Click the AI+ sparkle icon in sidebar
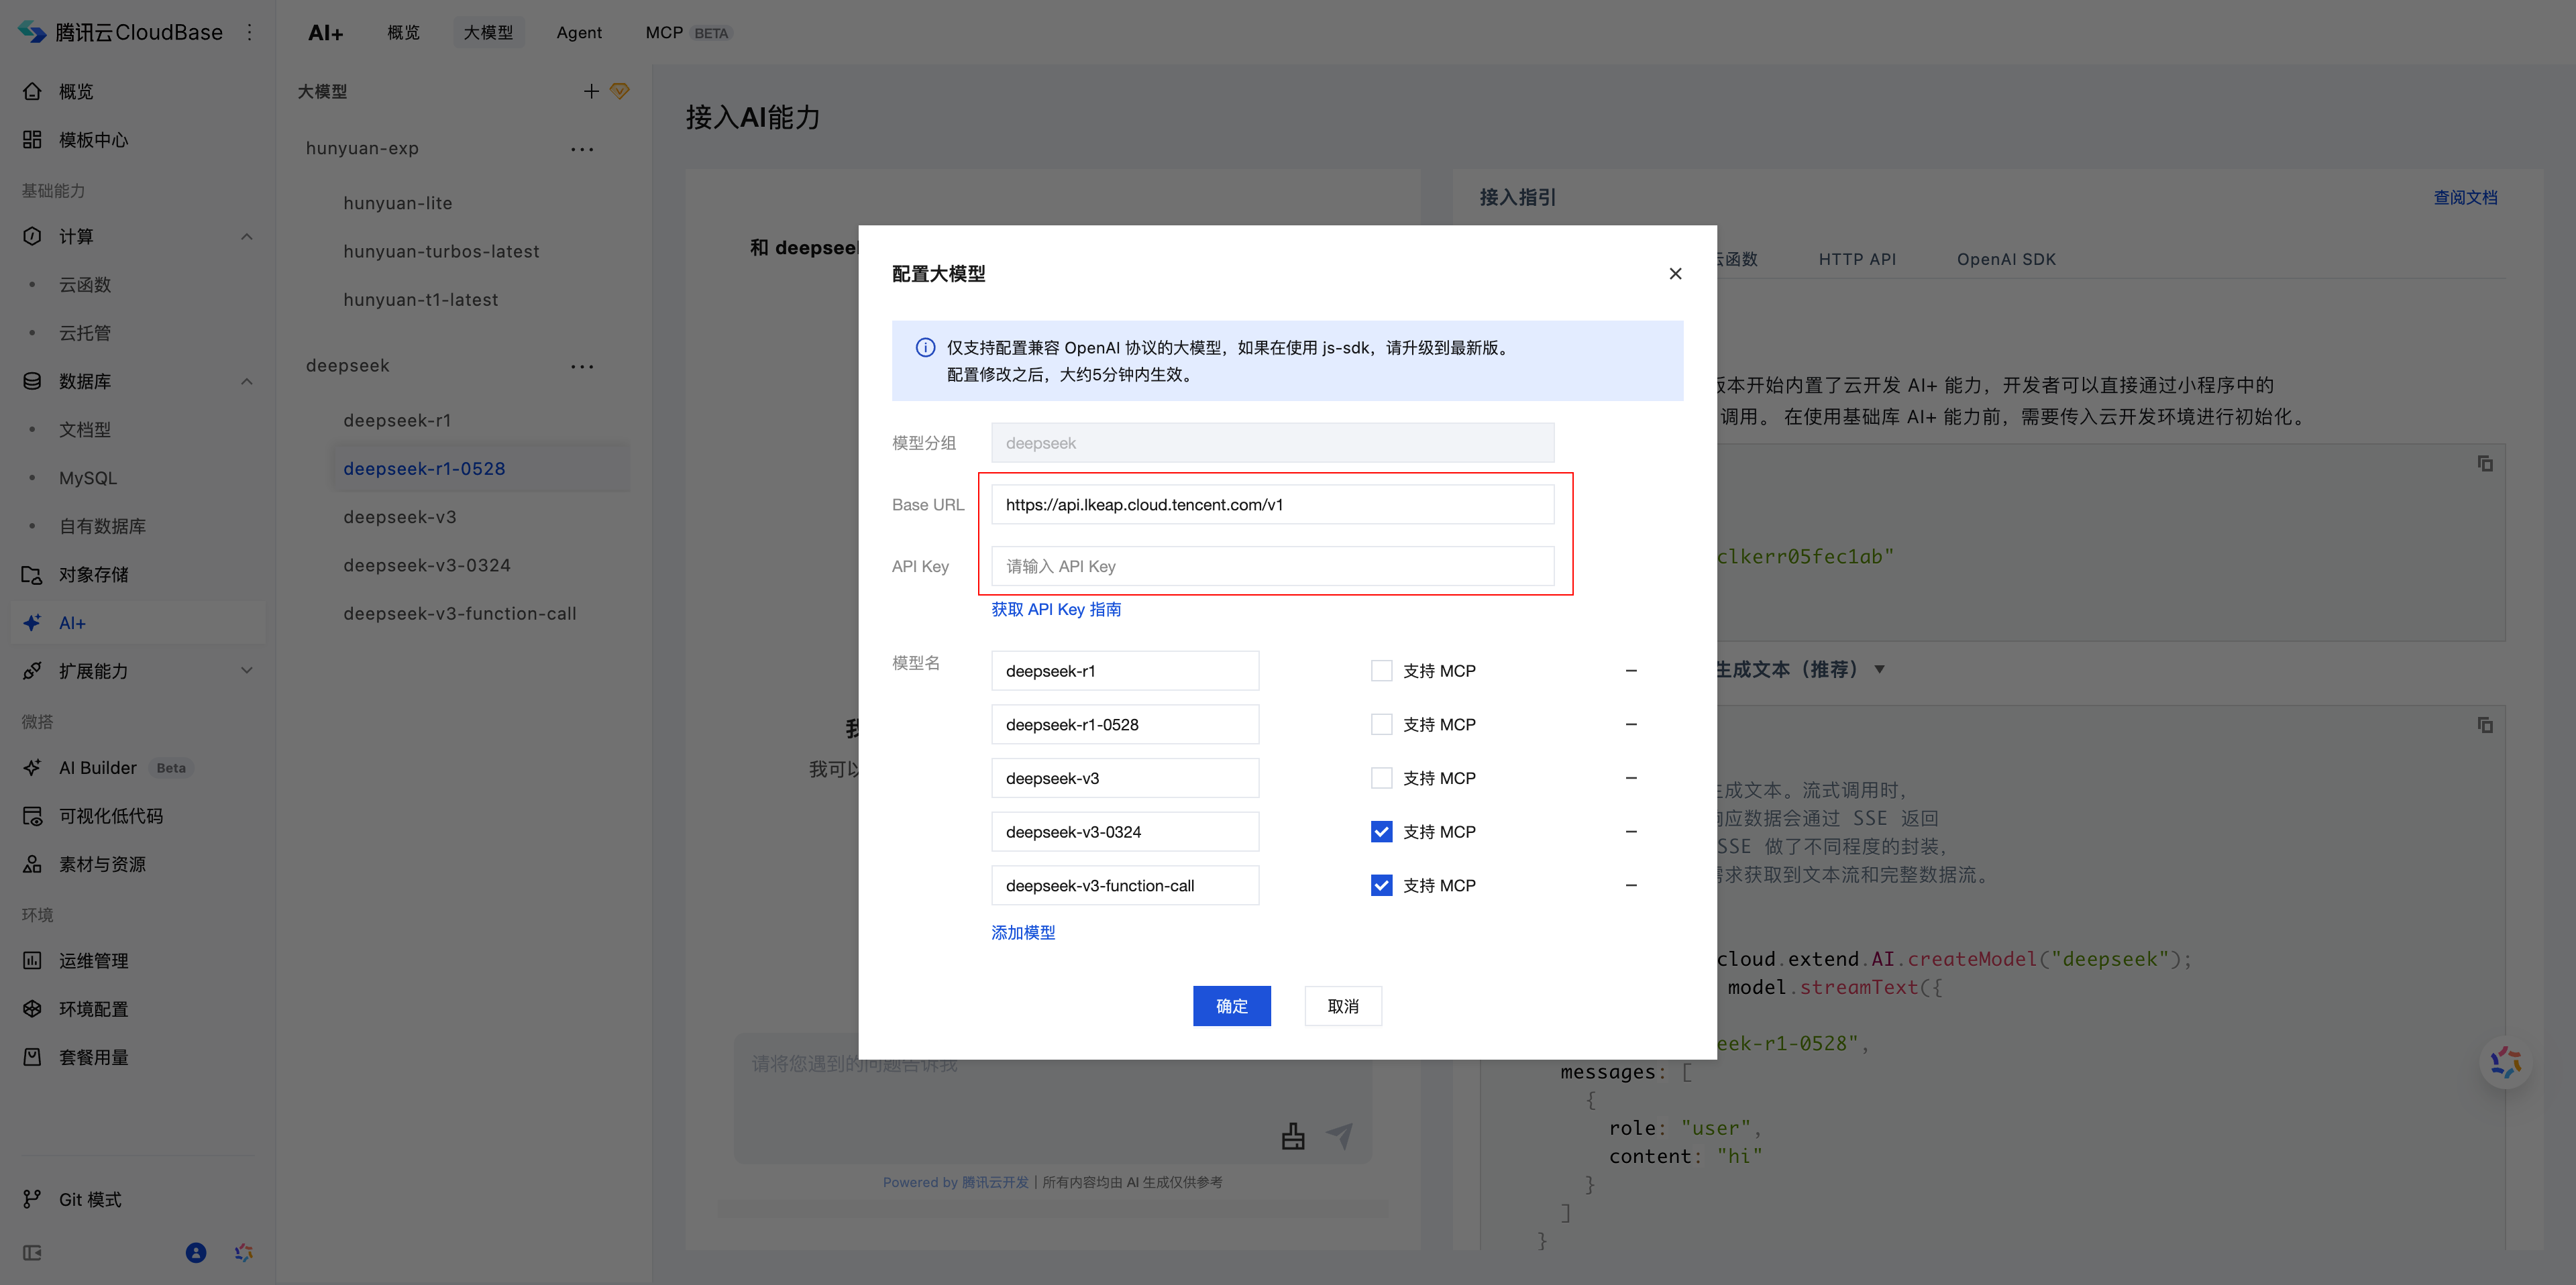Image resolution: width=2576 pixels, height=1285 pixels. (x=32, y=622)
